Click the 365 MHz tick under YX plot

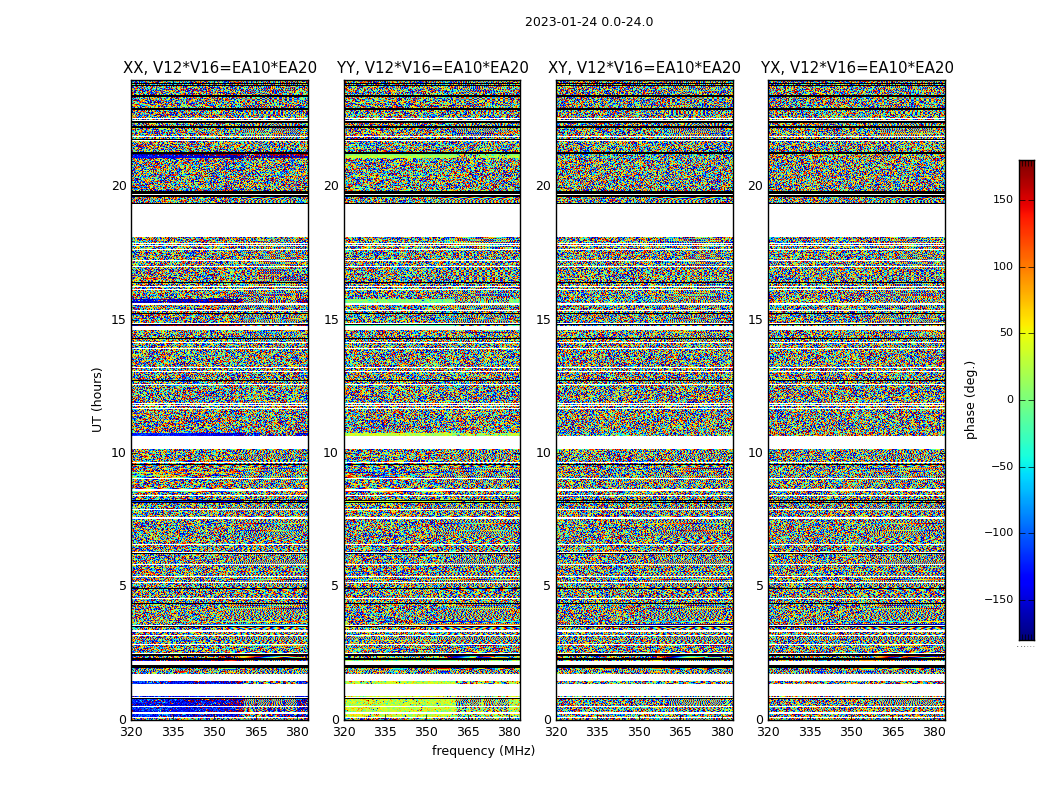pyautogui.click(x=893, y=732)
